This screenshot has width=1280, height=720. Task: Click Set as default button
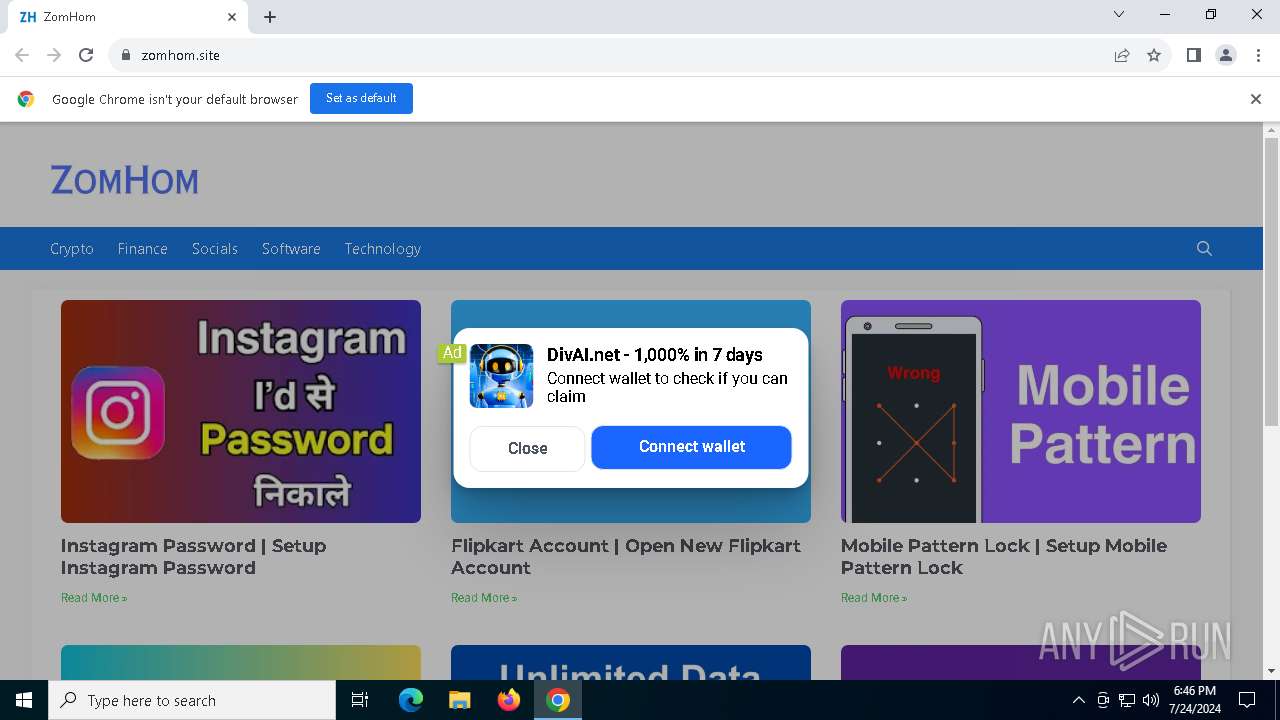(361, 98)
